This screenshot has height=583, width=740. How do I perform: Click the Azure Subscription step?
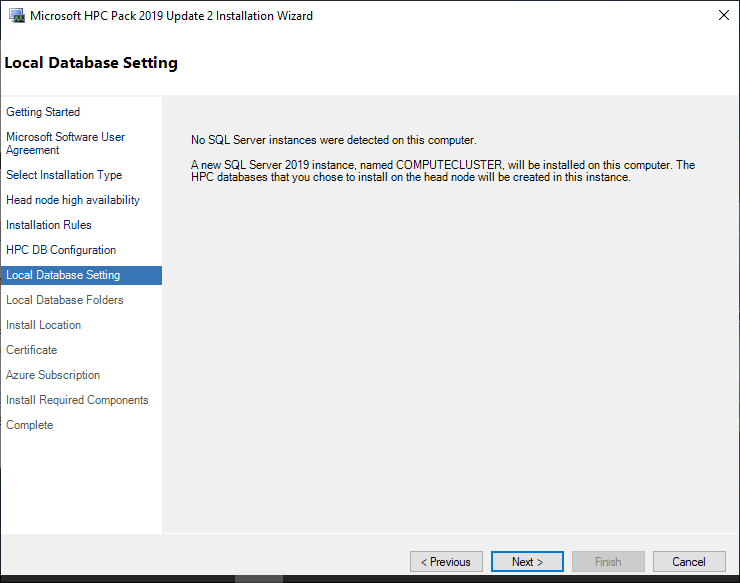pyautogui.click(x=53, y=375)
